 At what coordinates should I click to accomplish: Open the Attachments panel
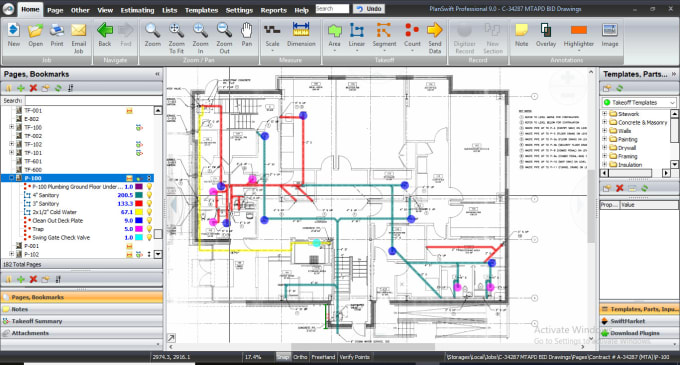tap(82, 333)
